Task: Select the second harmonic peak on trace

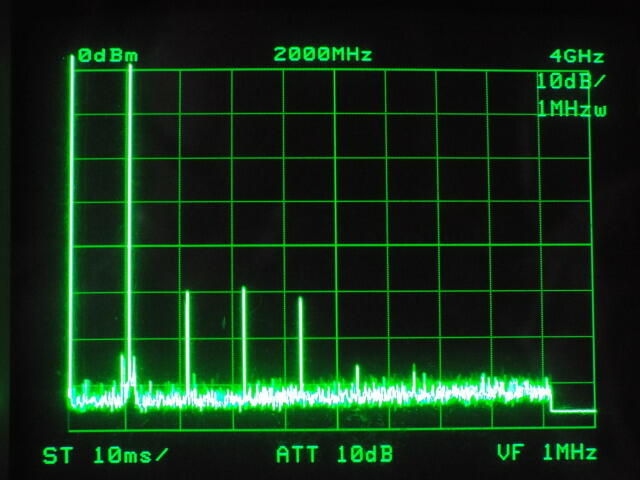Action: coord(187,330)
